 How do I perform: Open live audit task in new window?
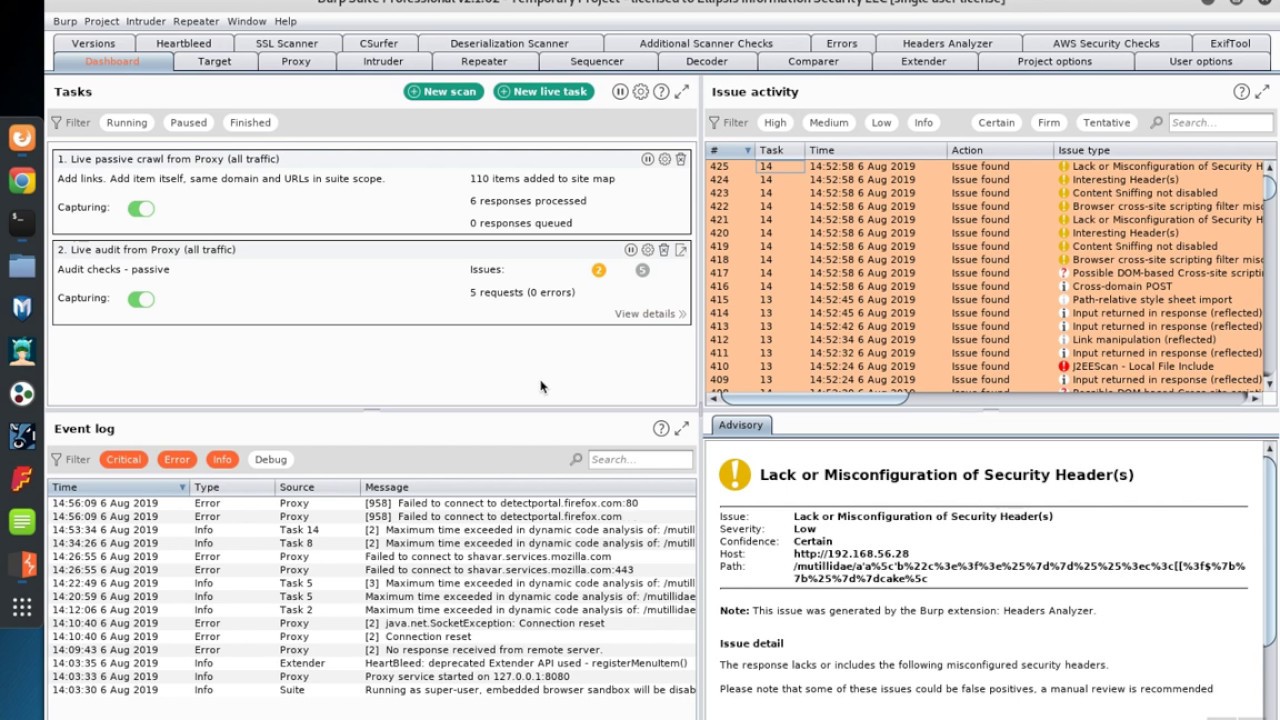point(681,250)
